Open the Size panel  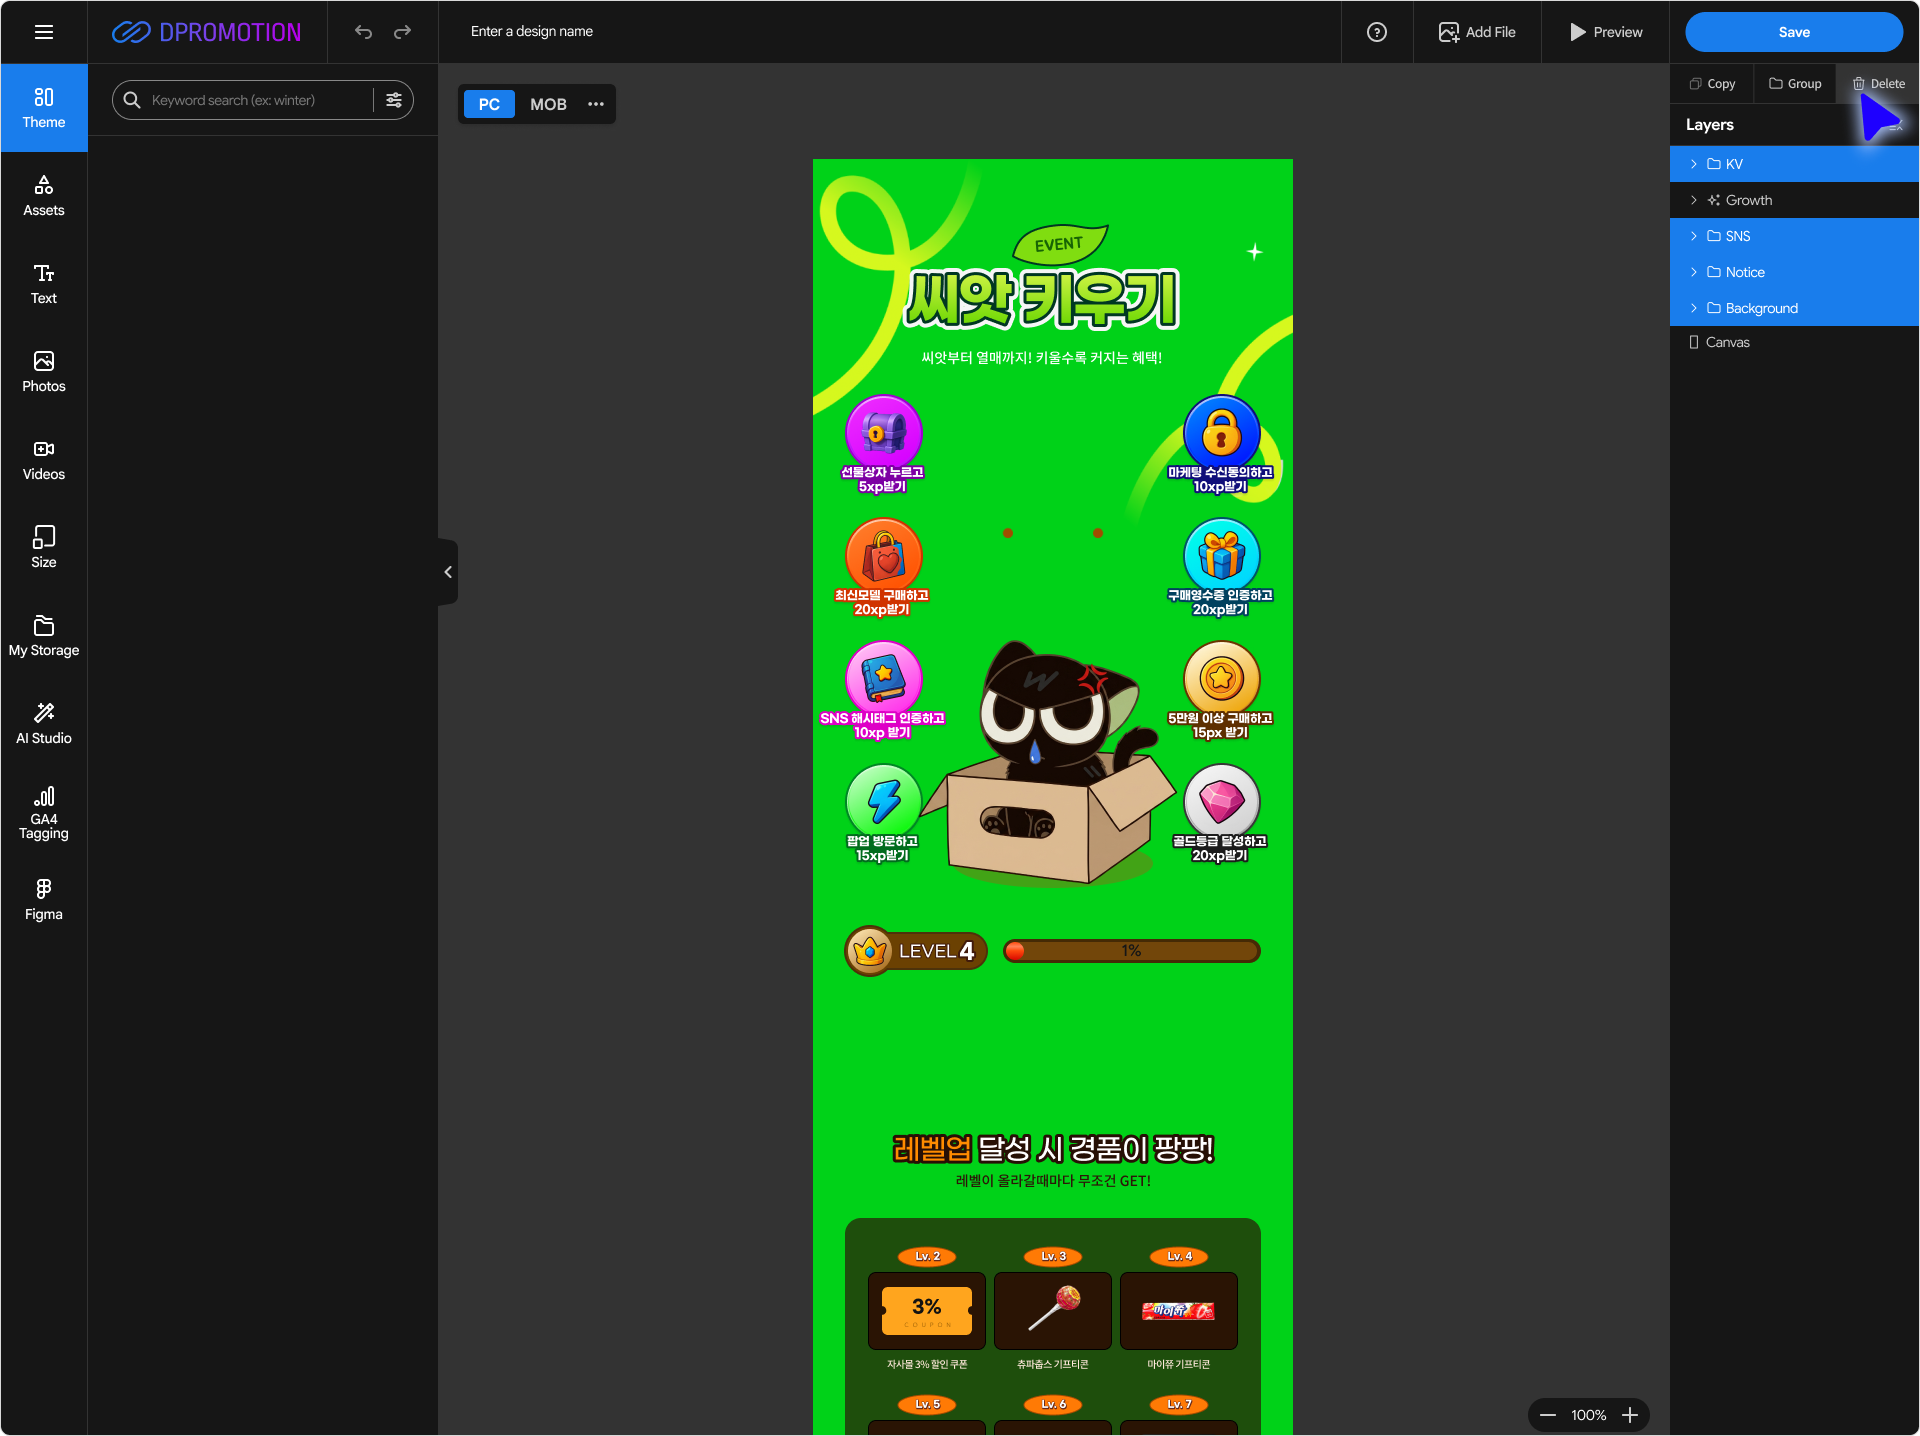click(x=44, y=548)
